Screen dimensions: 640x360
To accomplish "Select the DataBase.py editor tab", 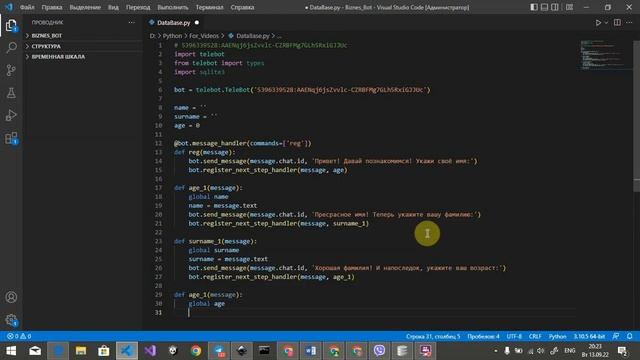I will click(x=173, y=22).
